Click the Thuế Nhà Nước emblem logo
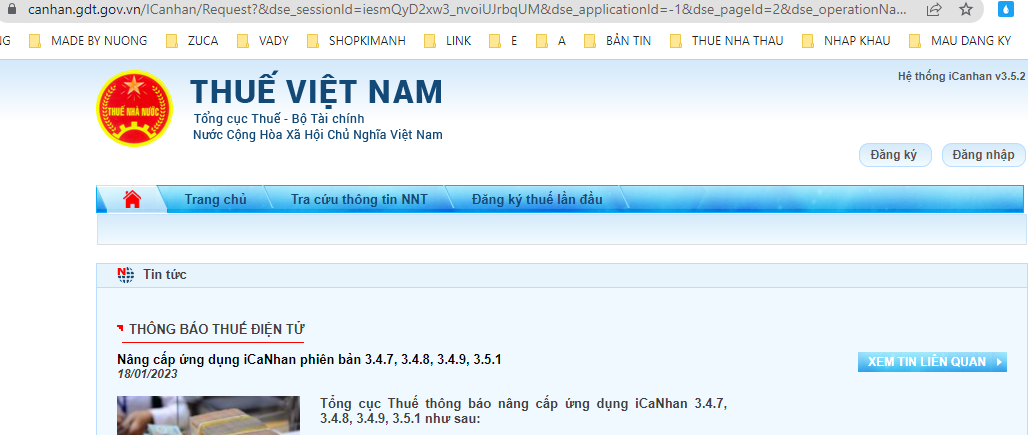 [133, 109]
